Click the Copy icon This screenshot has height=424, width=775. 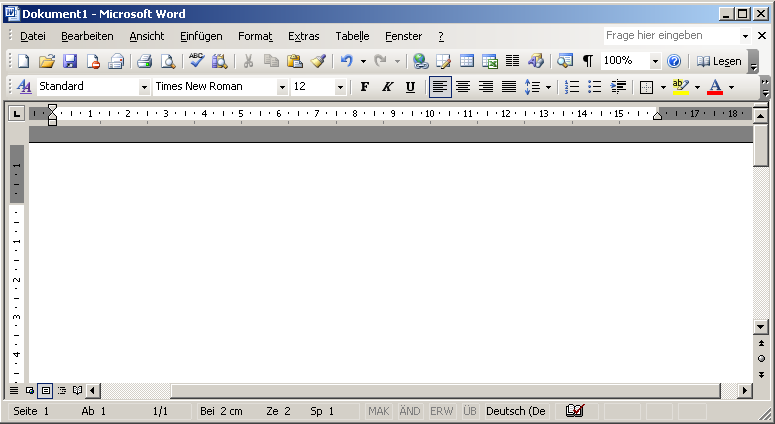(x=271, y=61)
